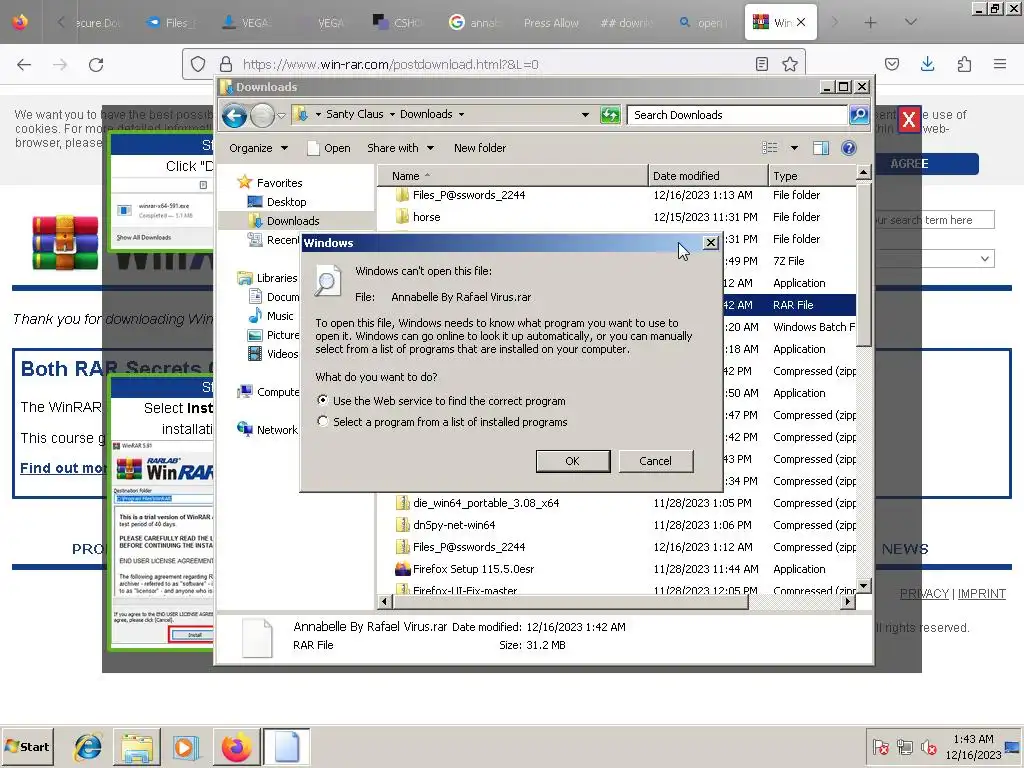Open the Organize menu
The height and width of the screenshot is (768, 1024).
[258, 148]
